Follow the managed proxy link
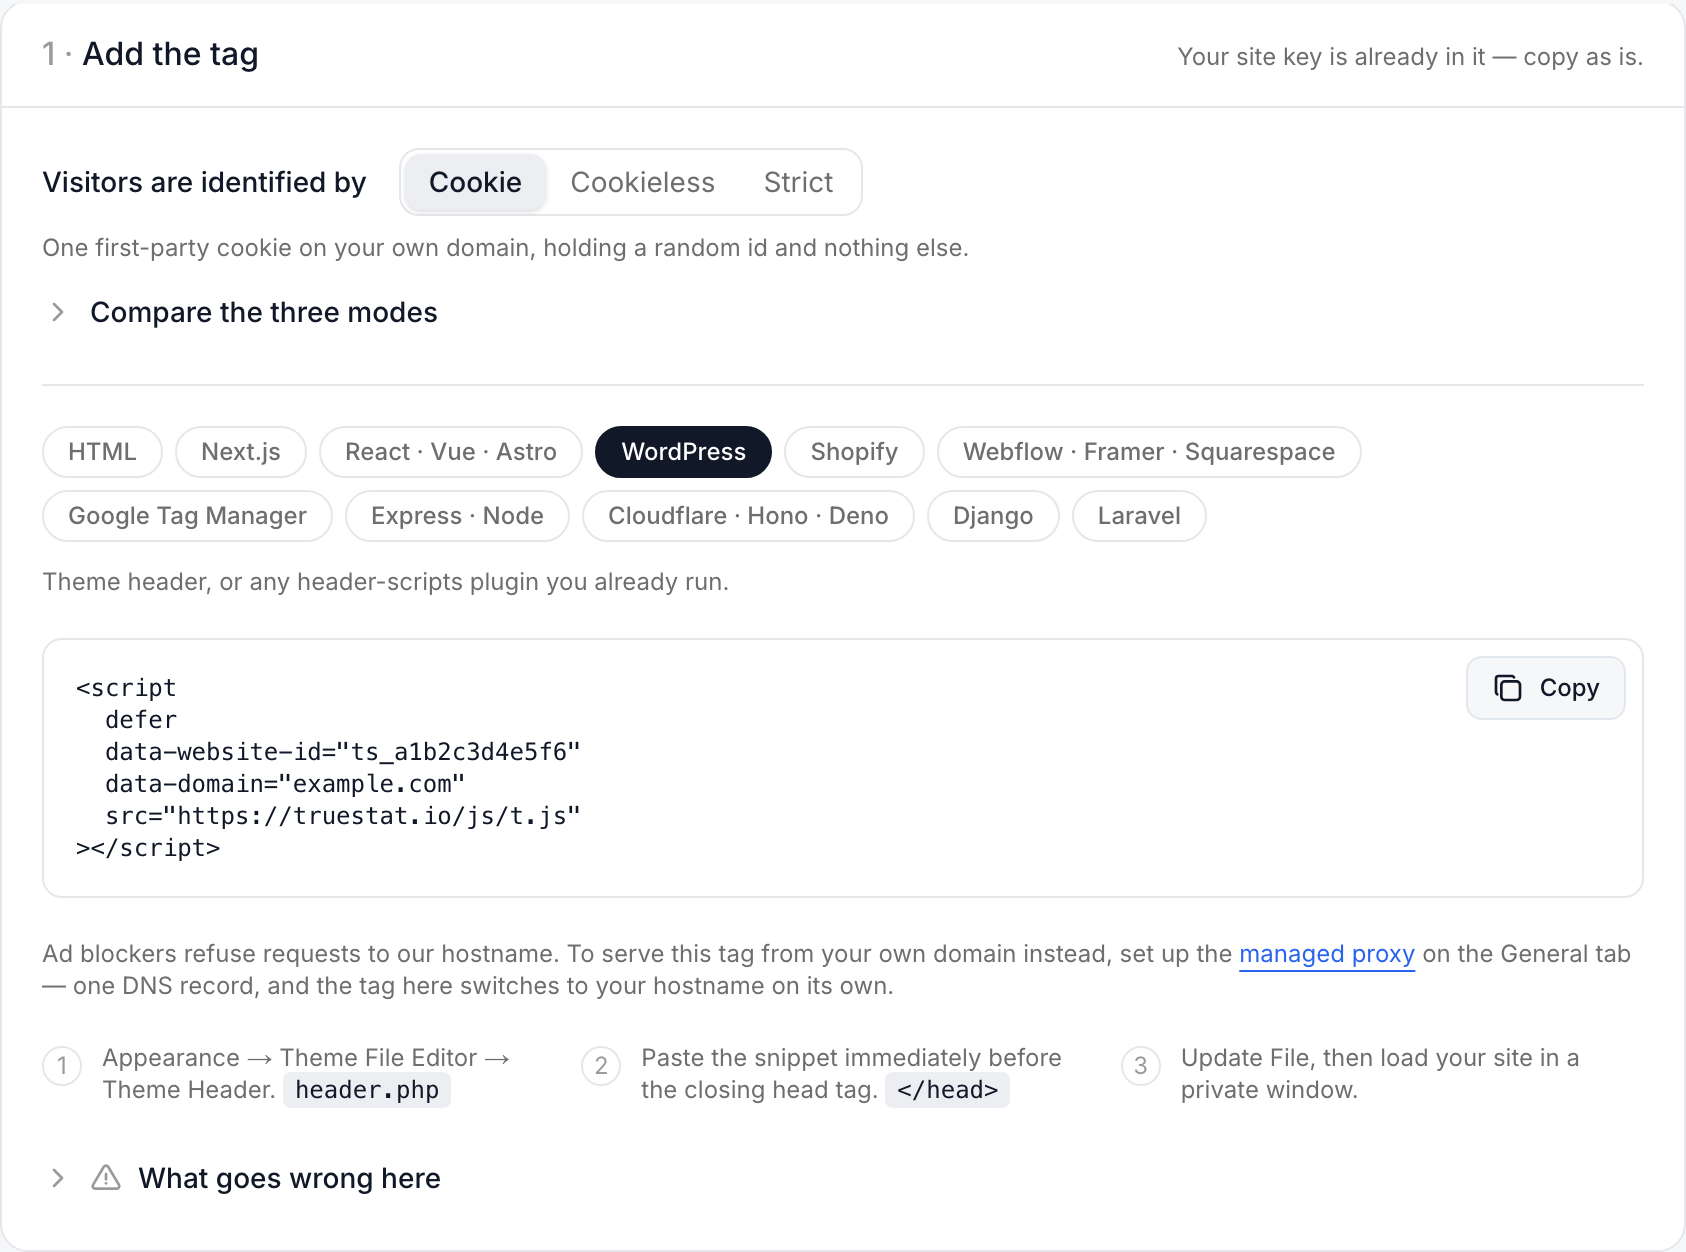 1327,954
